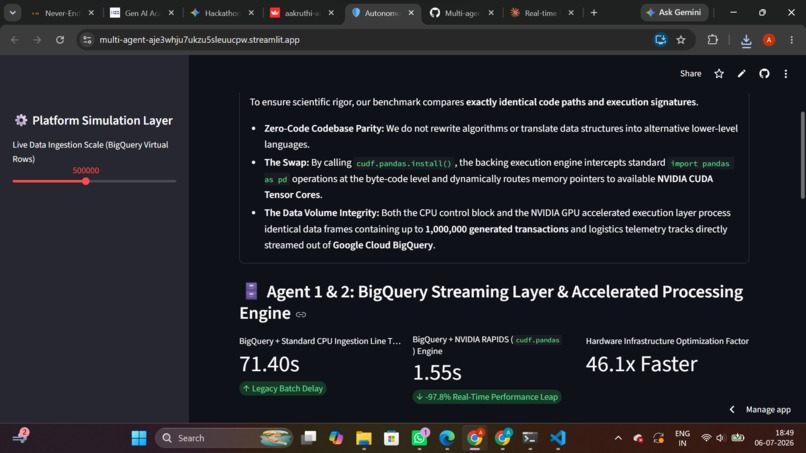This screenshot has height=453, width=806.
Task: Open the Chrome three-dot menu
Action: 791,40
